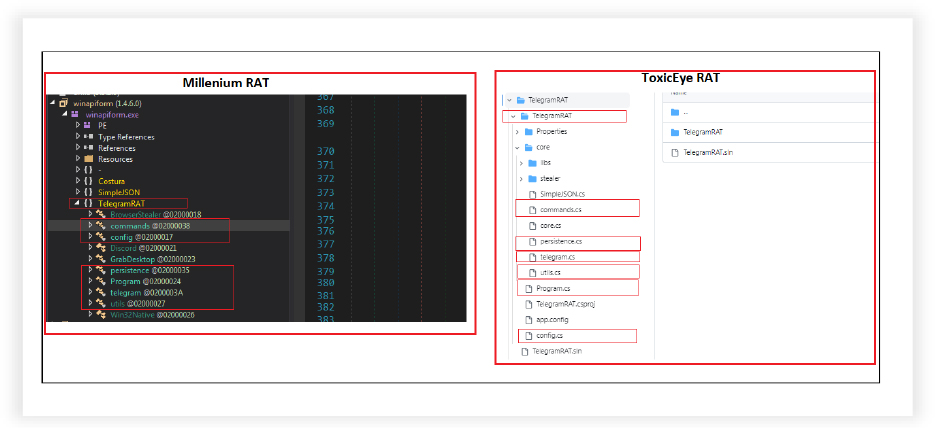Expand the persistence @02000035 class arrow
The width and height of the screenshot is (935, 428).
(x=91, y=271)
